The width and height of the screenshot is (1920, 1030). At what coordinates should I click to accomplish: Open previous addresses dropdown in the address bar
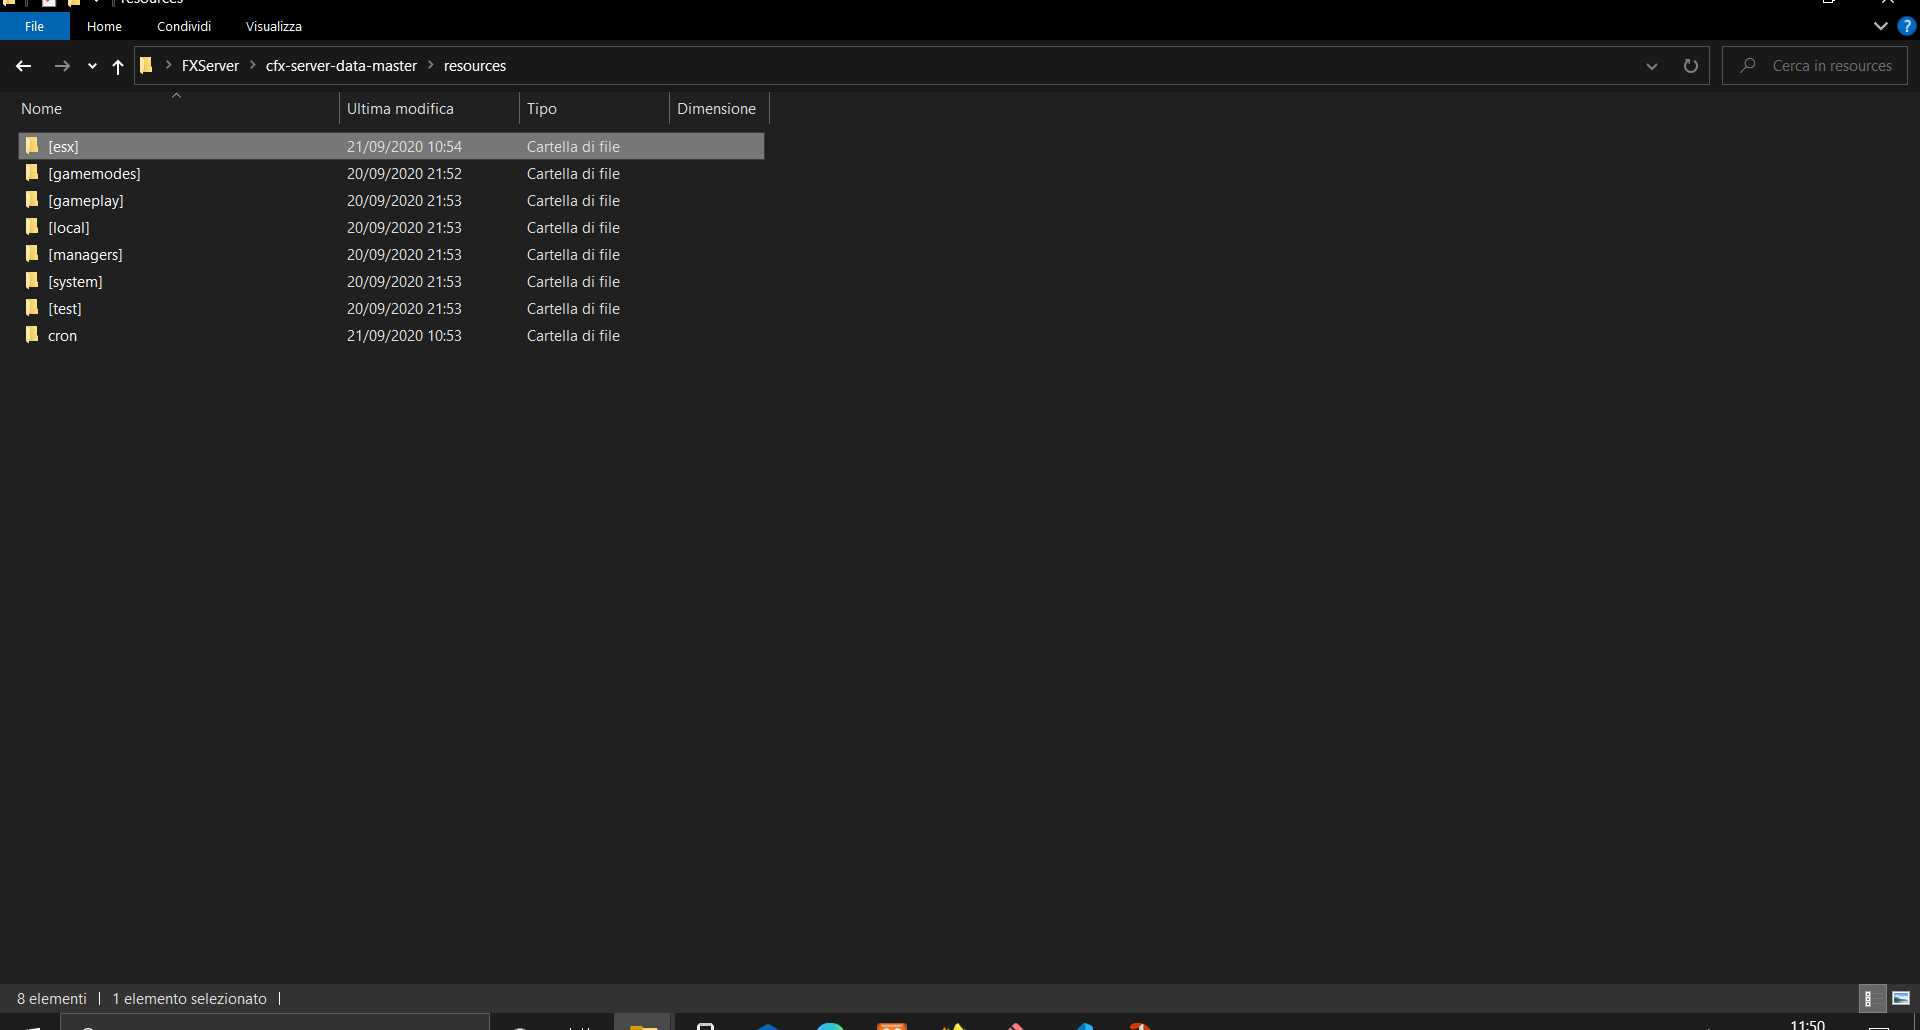pyautogui.click(x=1652, y=65)
